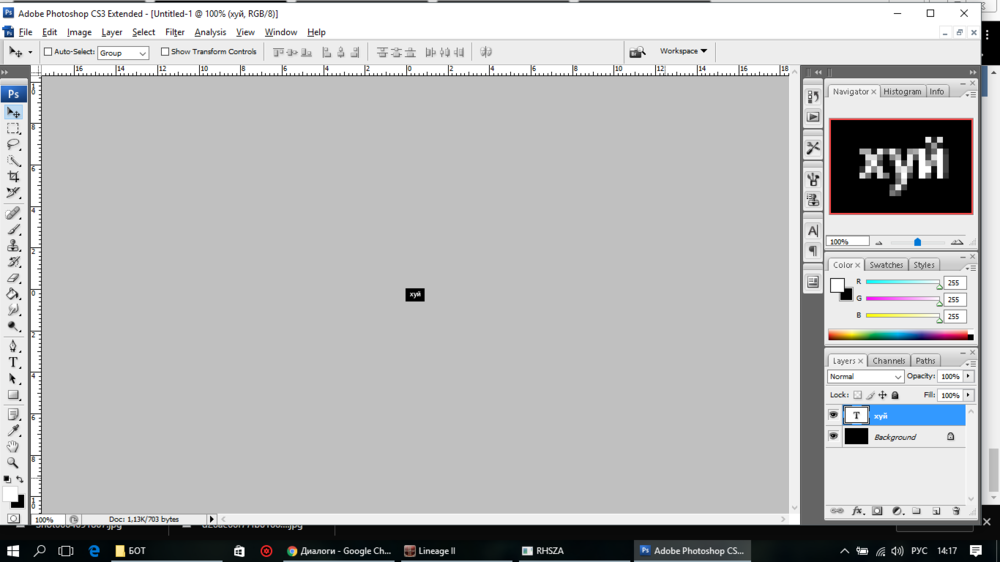Screen dimensions: 1000x562
Task: Select the Background layer row
Action: pos(896,437)
